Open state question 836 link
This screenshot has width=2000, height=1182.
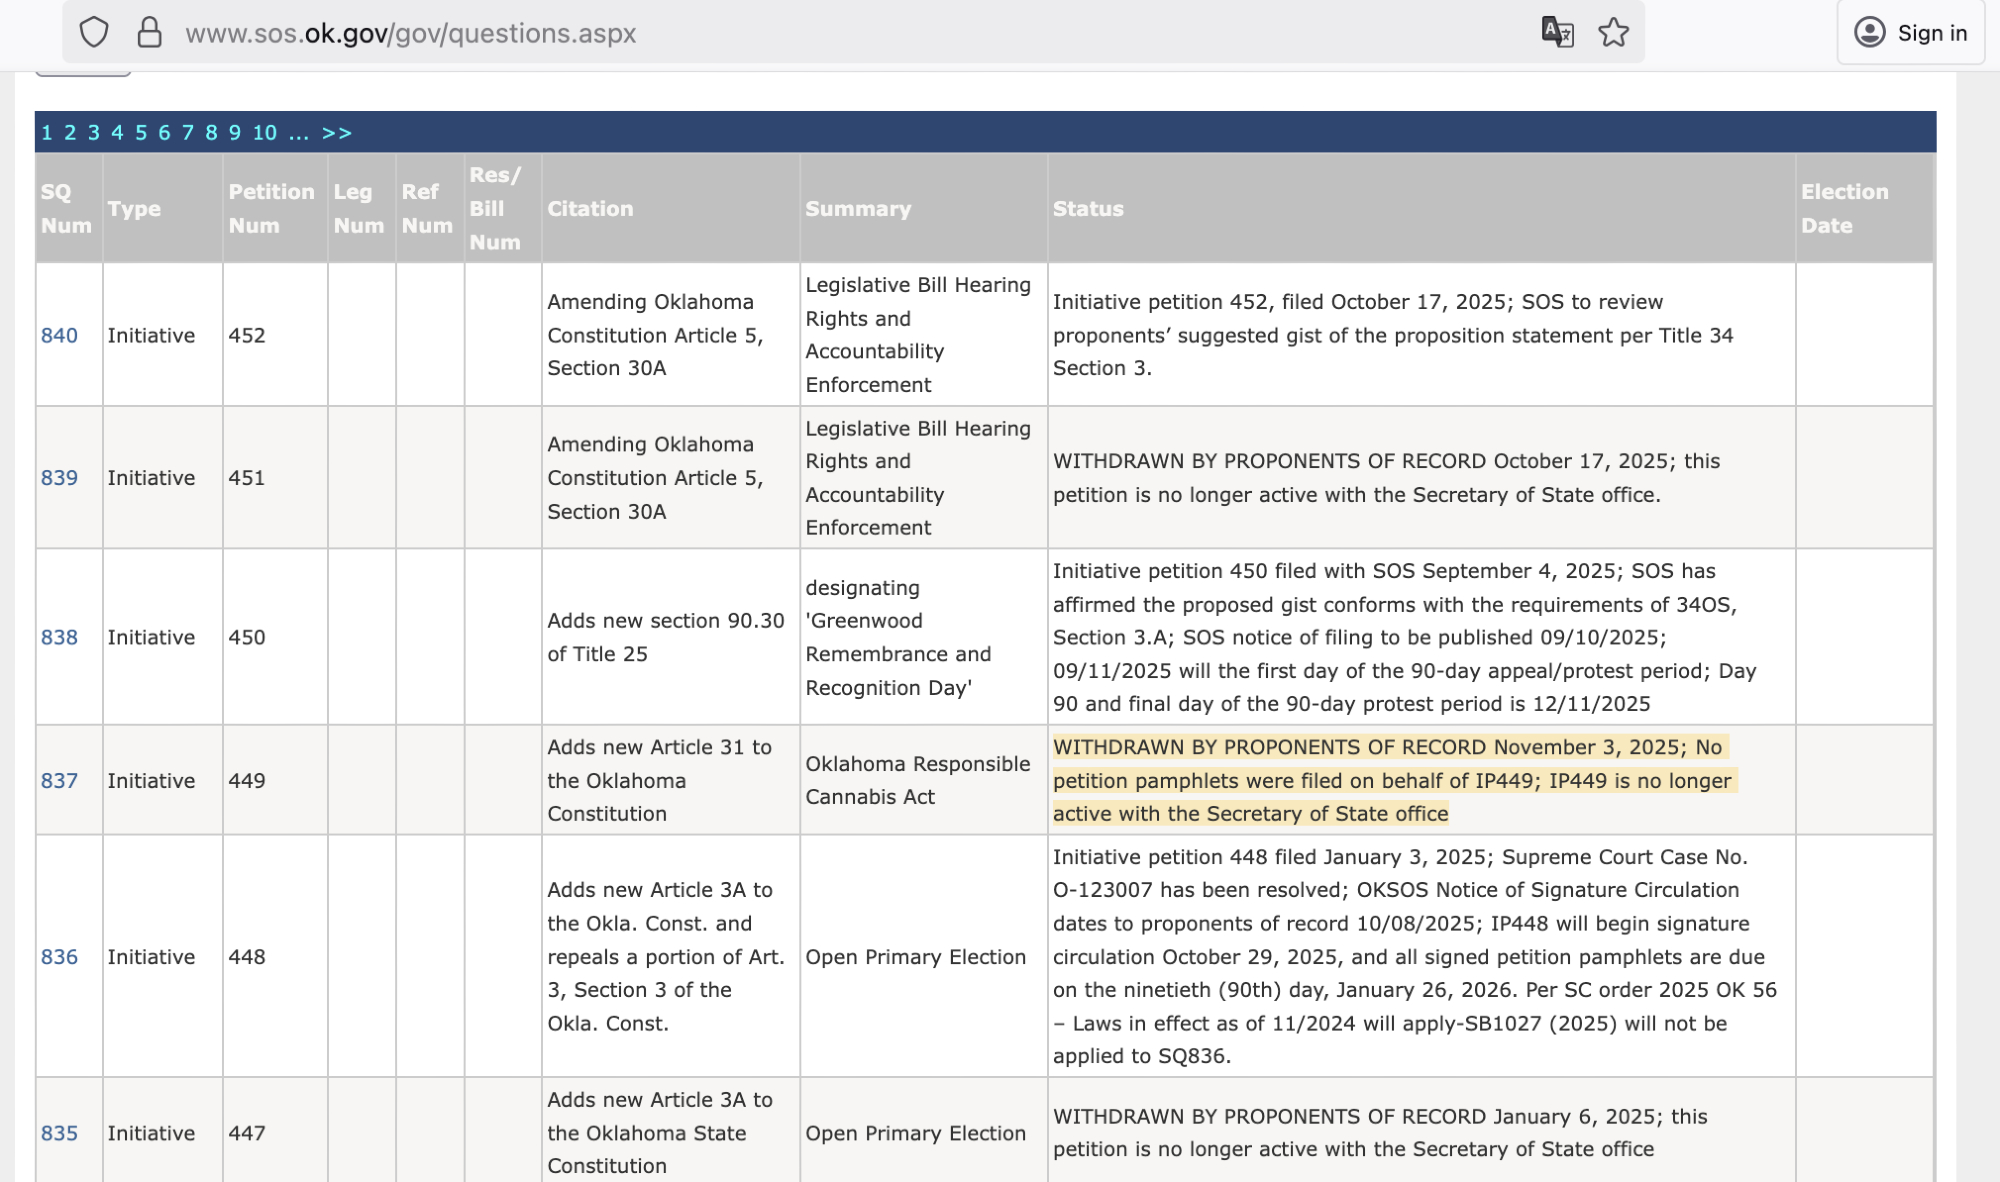[59, 957]
